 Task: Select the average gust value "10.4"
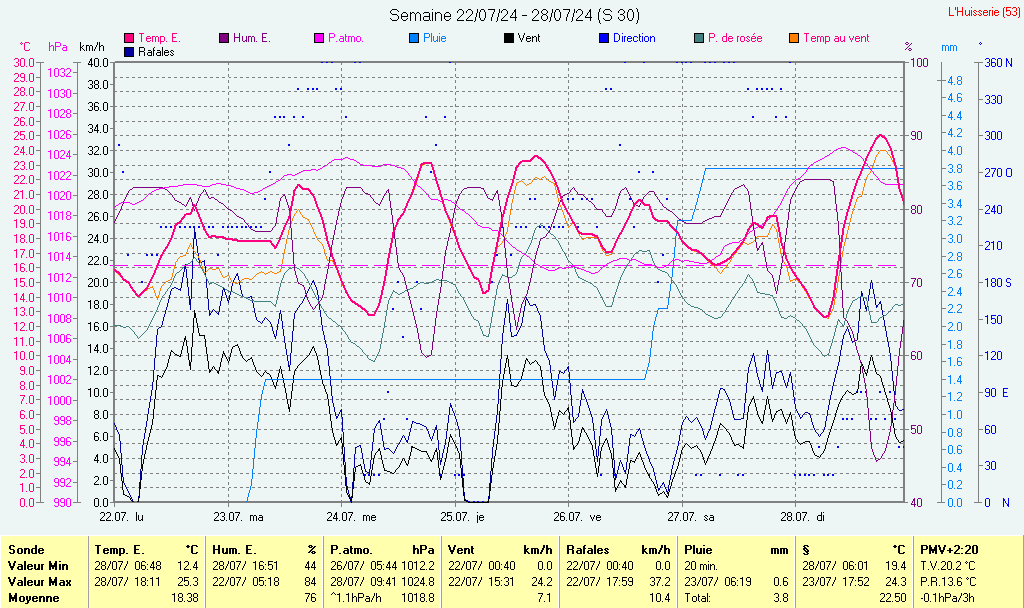point(660,598)
